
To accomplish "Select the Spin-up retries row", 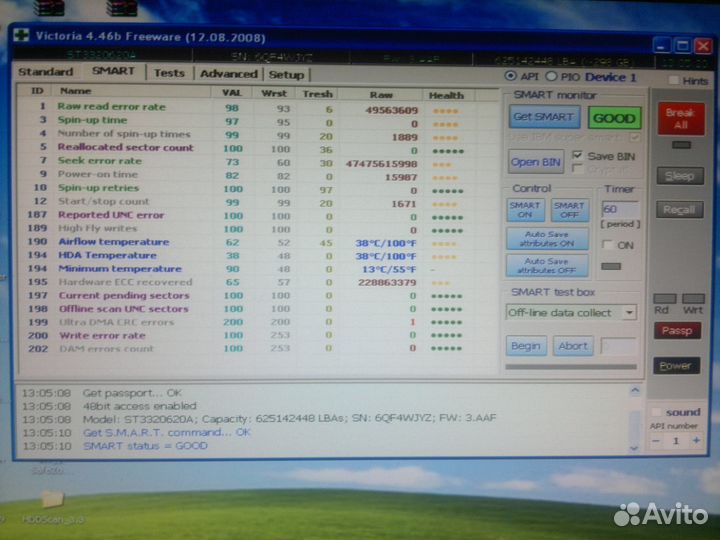I will tap(257, 189).
